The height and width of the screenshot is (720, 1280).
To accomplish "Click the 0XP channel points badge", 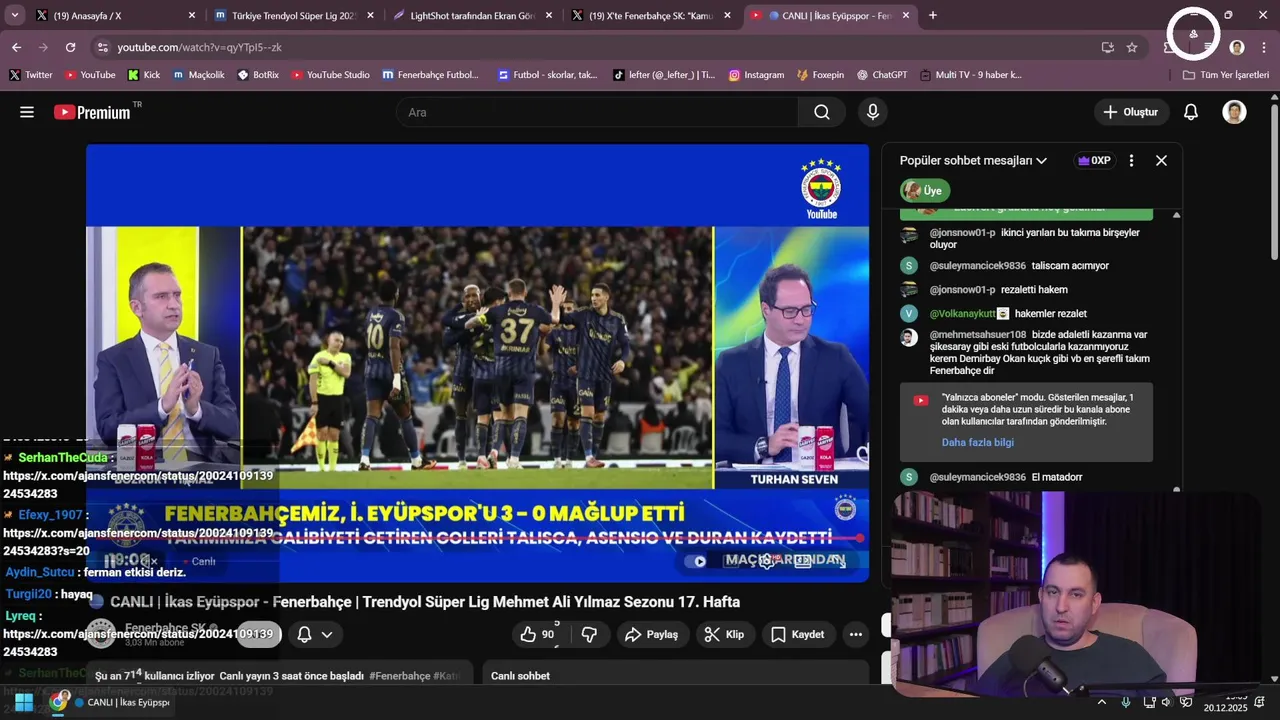I will tap(1094, 160).
